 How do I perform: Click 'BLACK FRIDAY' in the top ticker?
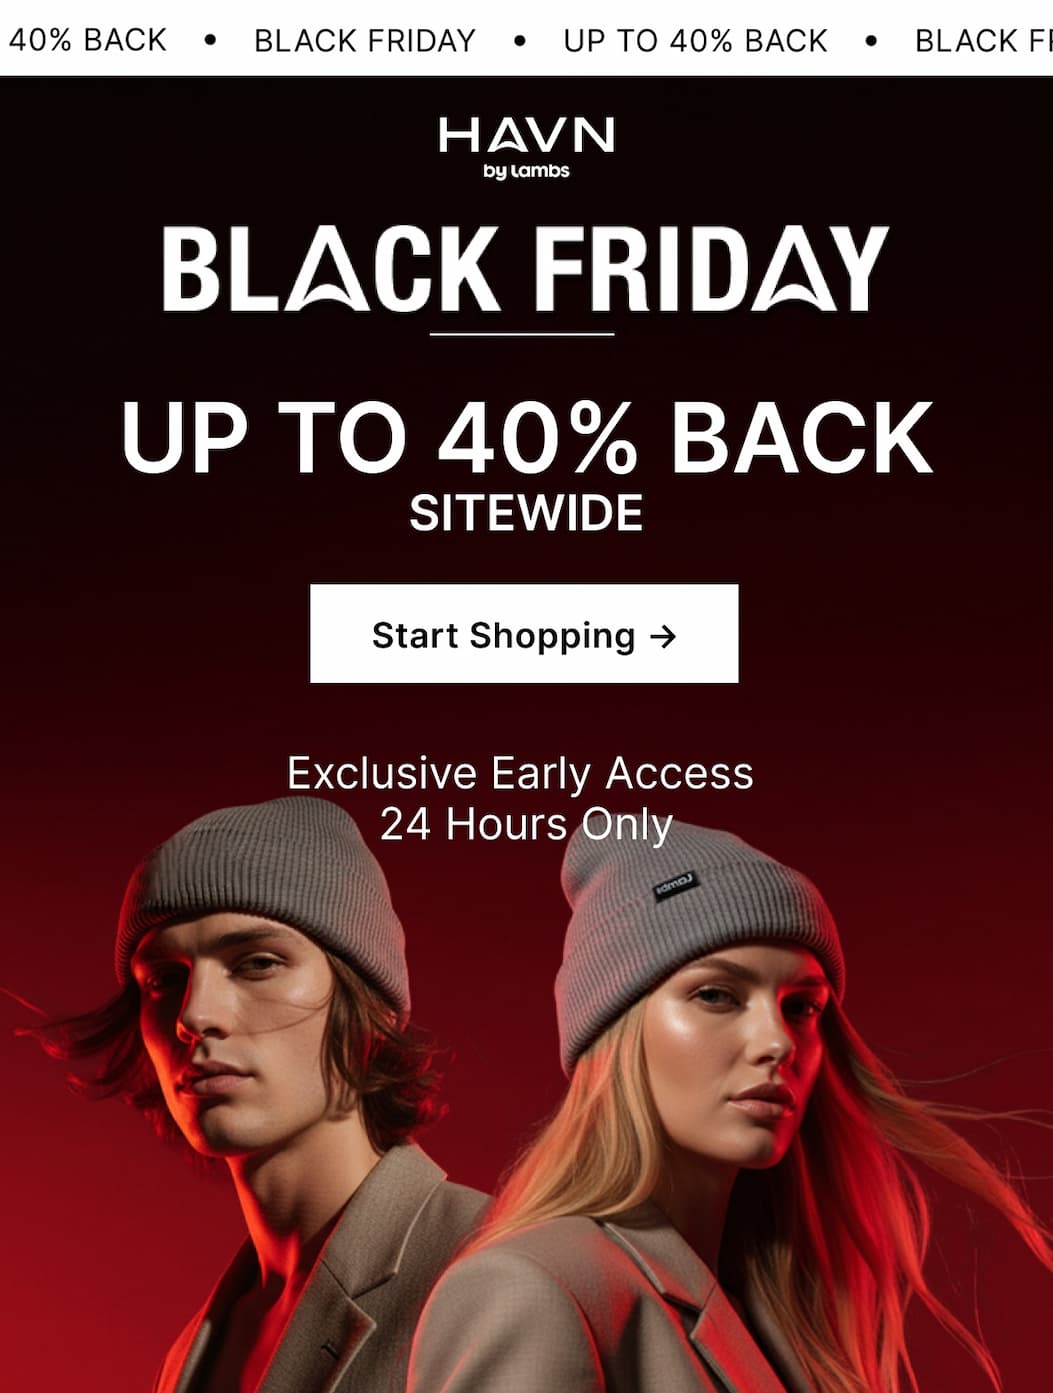coord(365,41)
